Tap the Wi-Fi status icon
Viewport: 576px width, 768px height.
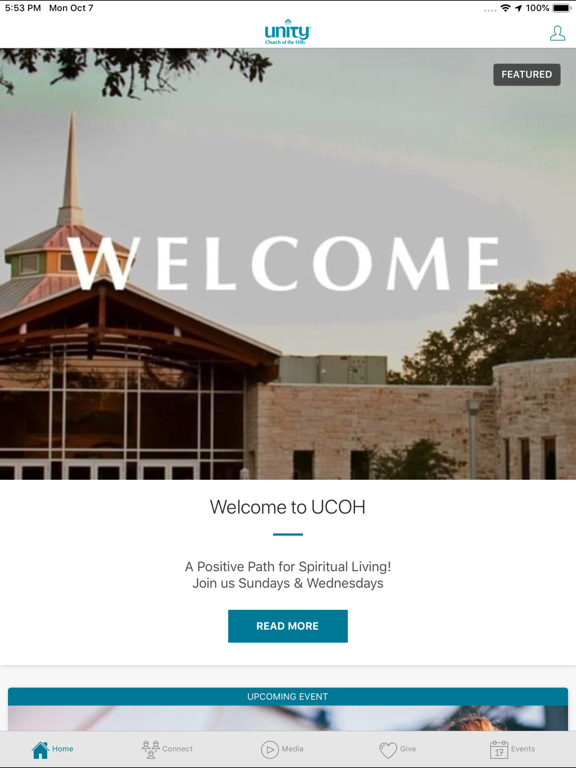point(505,8)
